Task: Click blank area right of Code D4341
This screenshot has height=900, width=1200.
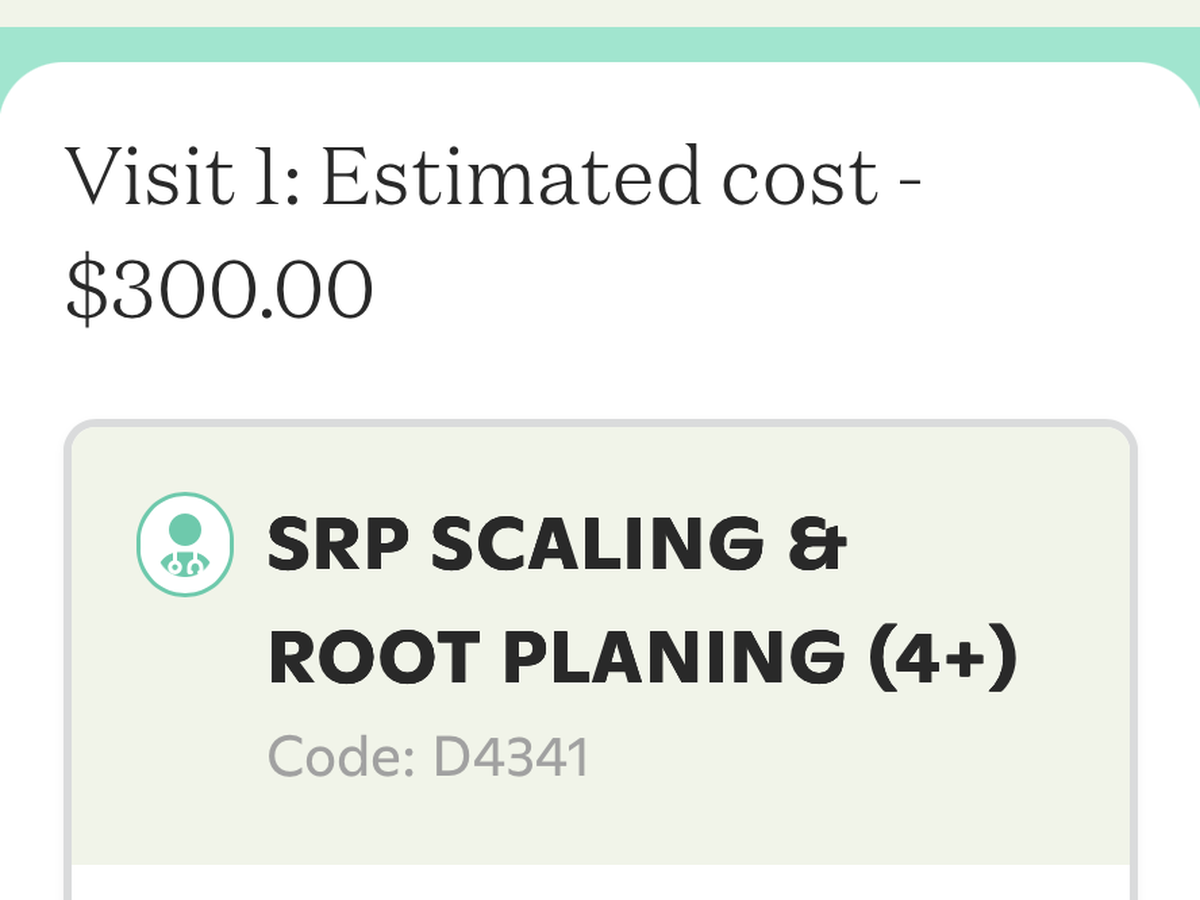Action: click(850, 757)
